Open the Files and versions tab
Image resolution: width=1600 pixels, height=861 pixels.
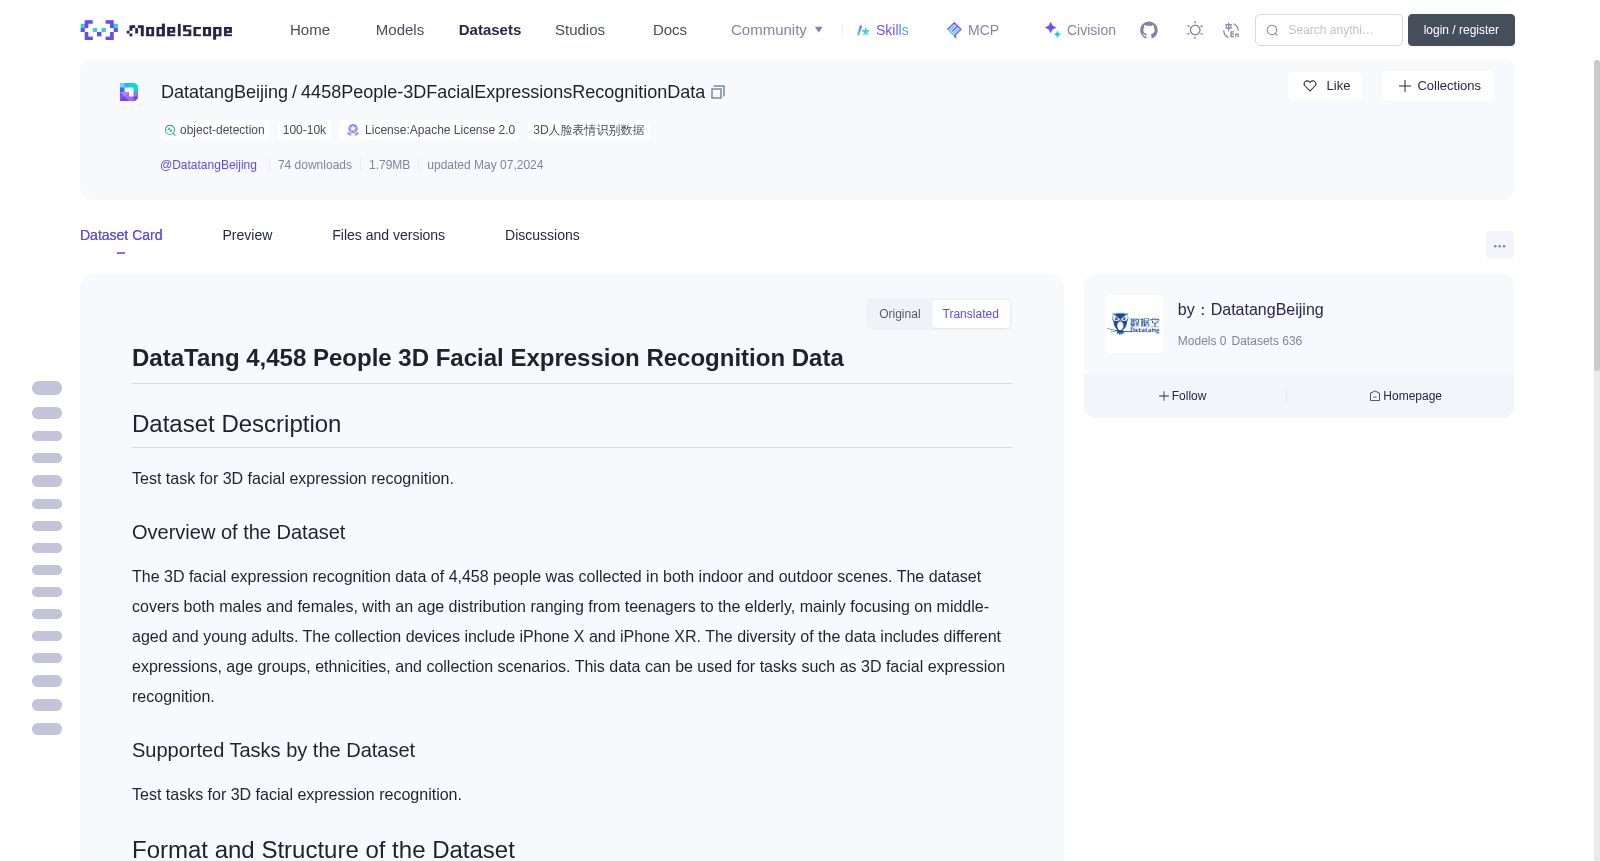(388, 235)
